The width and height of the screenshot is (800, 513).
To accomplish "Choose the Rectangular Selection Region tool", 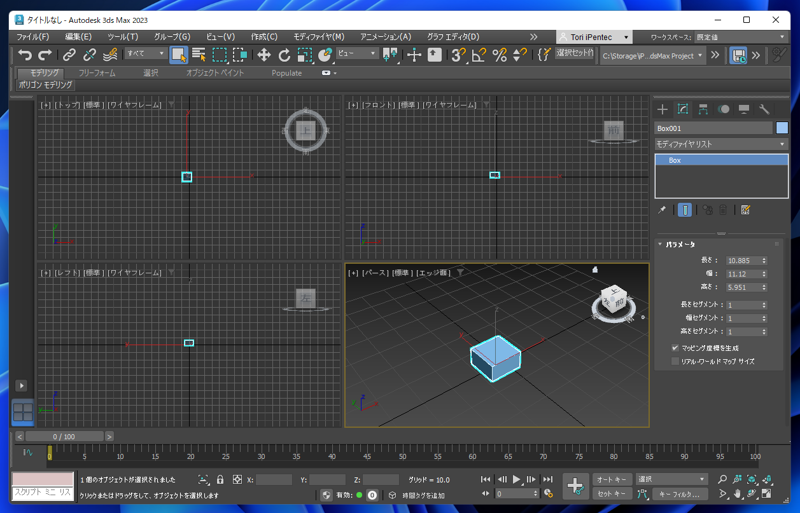I will [x=219, y=55].
